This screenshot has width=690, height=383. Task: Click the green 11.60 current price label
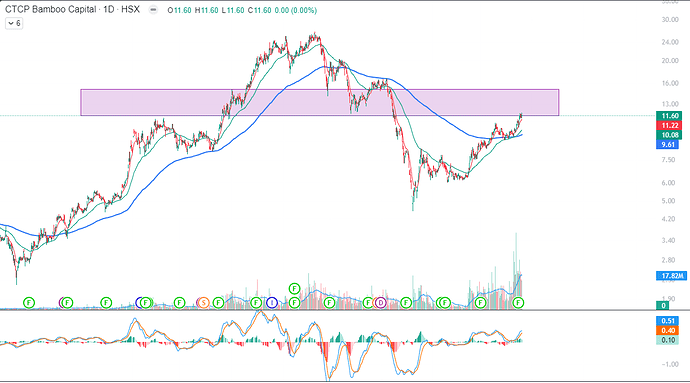(x=669, y=116)
